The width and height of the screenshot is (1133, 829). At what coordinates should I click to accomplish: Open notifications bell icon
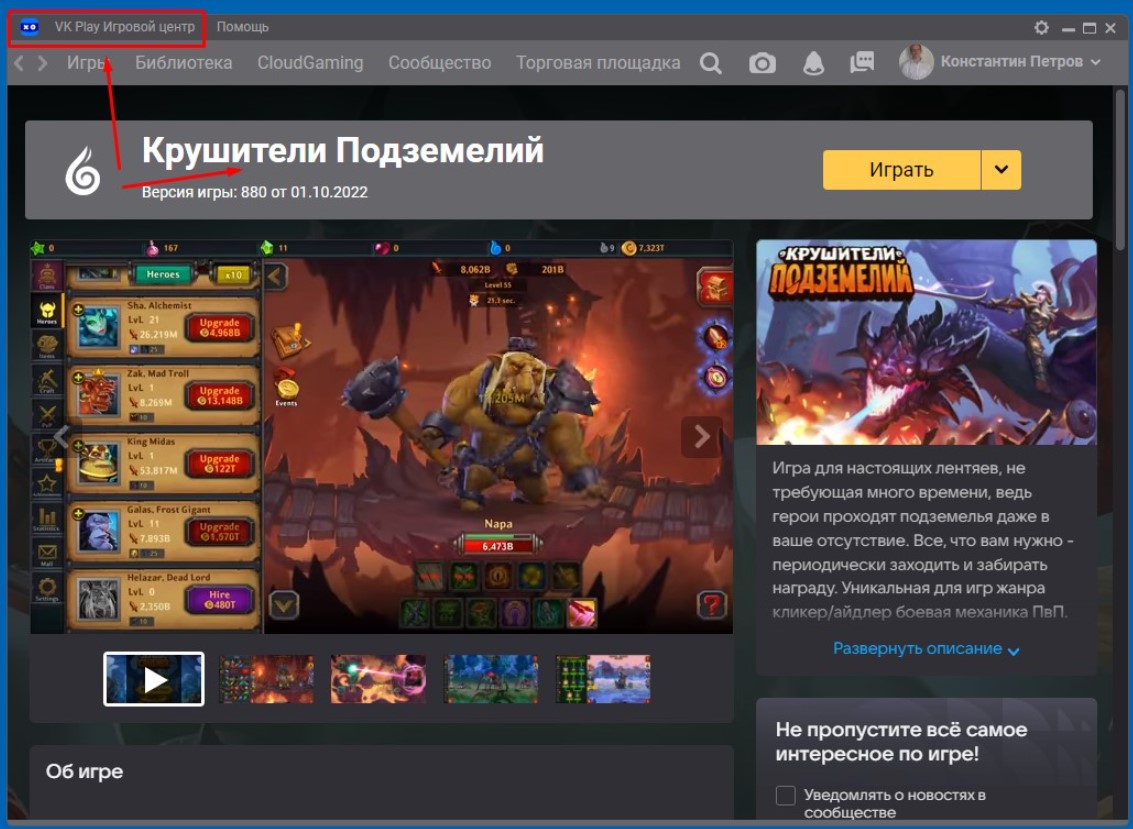[813, 63]
